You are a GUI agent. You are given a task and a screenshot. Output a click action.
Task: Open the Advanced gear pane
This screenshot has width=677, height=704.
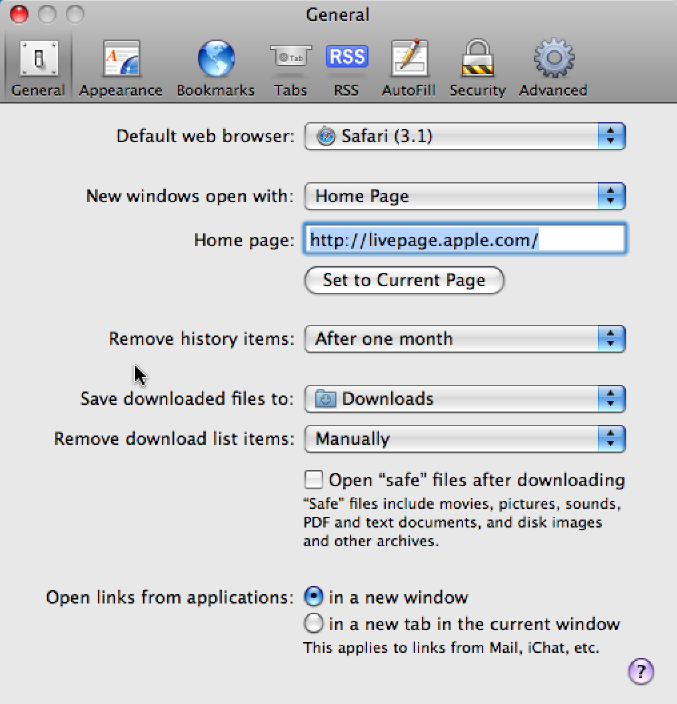[x=553, y=68]
